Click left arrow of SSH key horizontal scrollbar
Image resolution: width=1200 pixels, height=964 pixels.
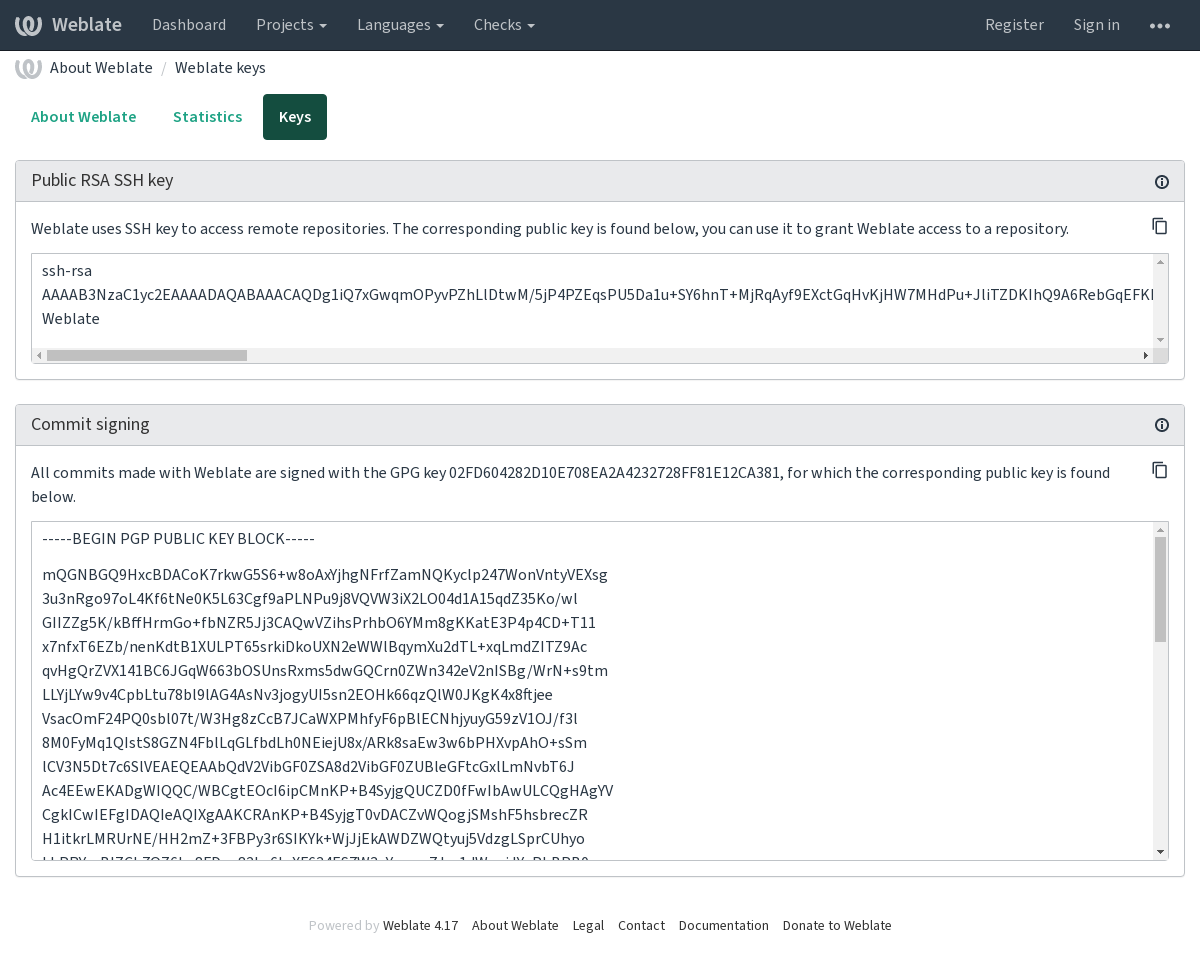click(39, 356)
